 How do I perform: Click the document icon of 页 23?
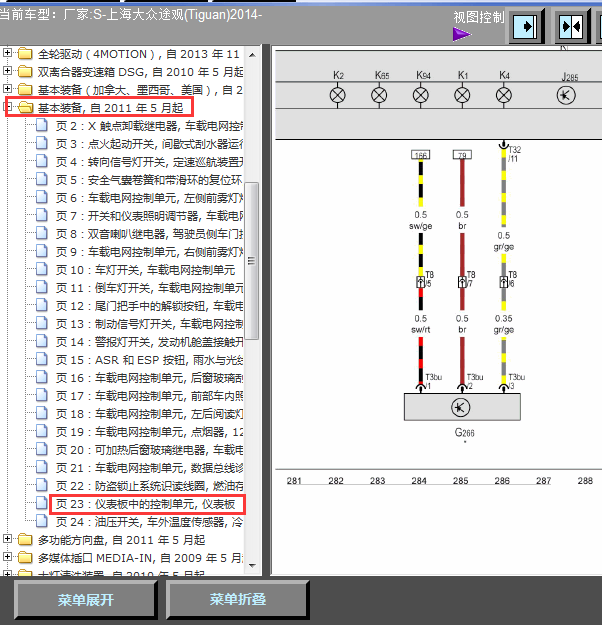pyautogui.click(x=42, y=503)
